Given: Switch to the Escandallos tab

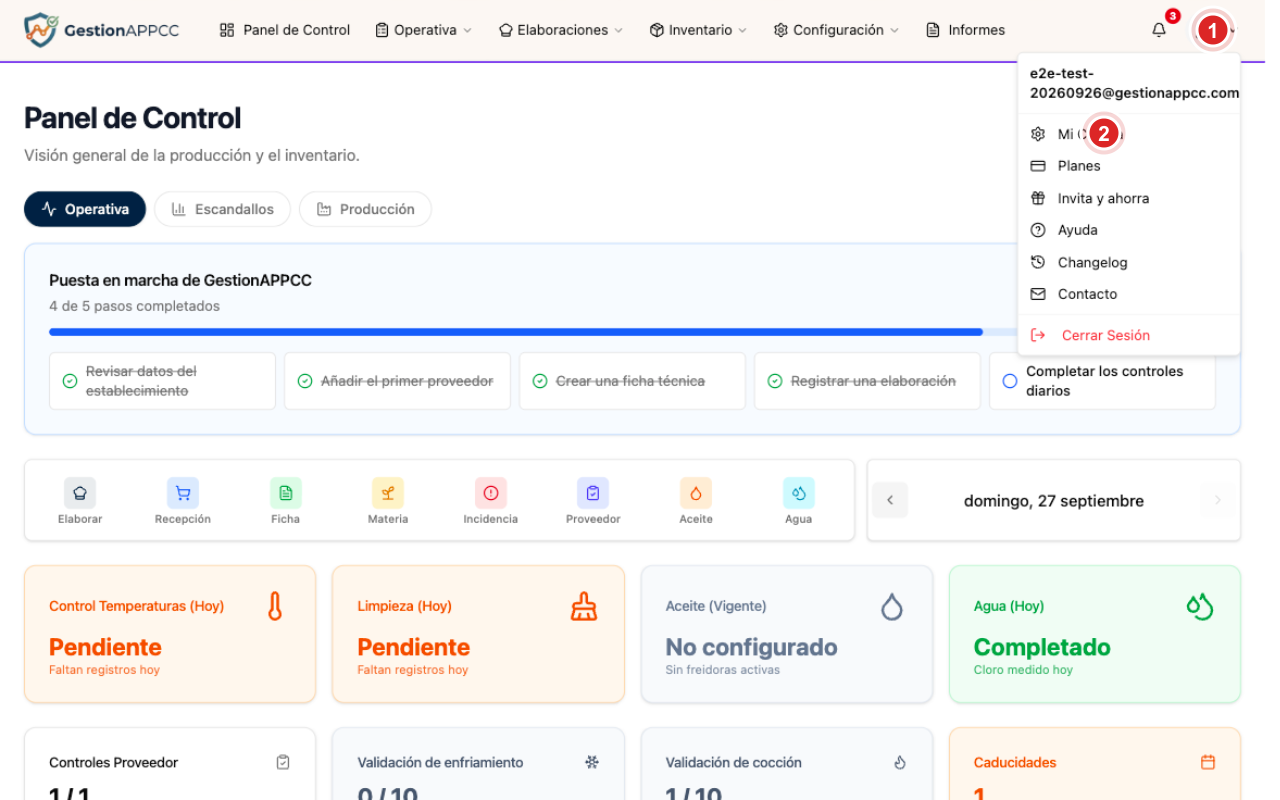Looking at the screenshot, I should [x=222, y=209].
